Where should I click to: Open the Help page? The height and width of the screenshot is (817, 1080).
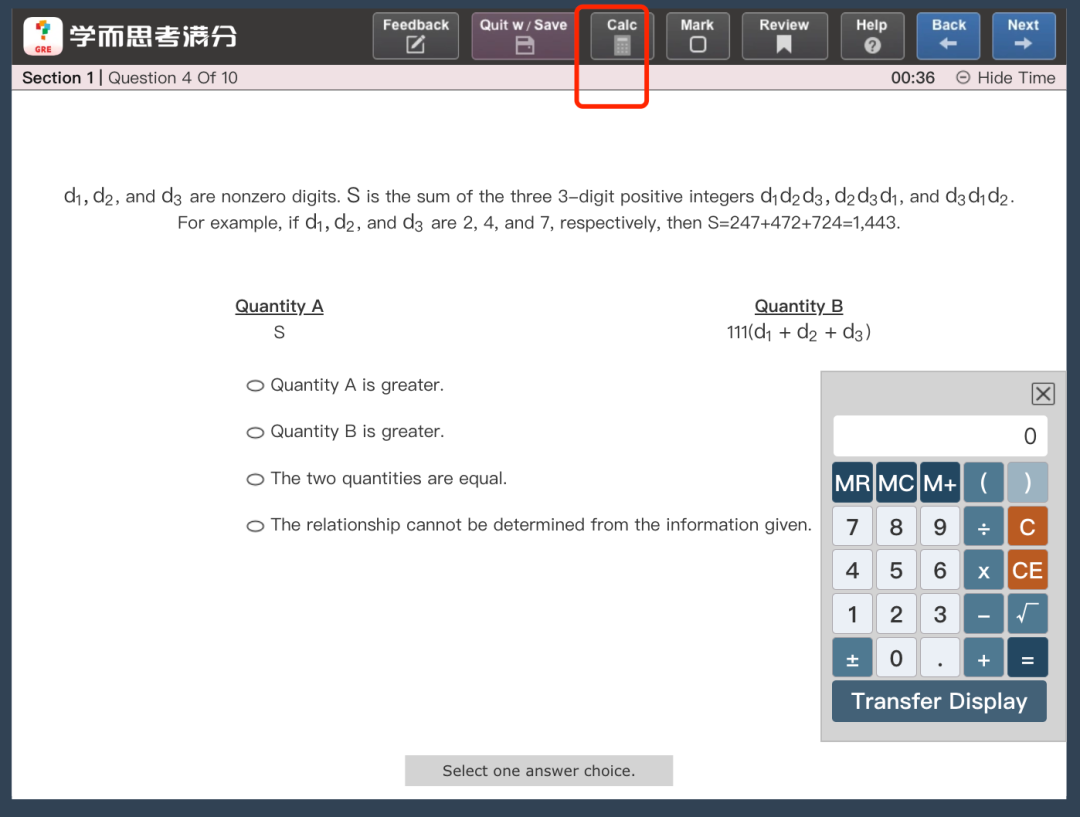click(x=871, y=36)
